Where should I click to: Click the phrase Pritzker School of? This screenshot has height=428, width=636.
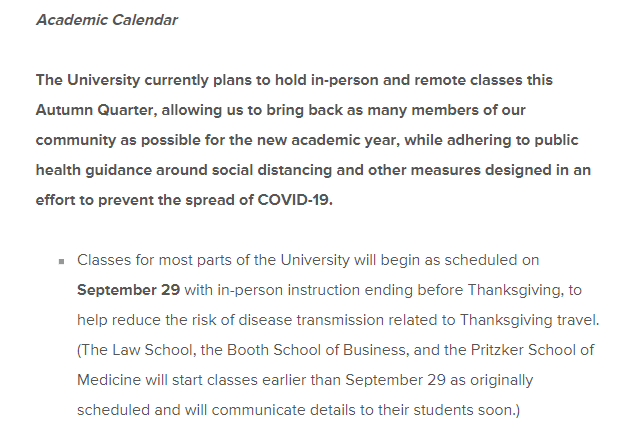(x=532, y=350)
